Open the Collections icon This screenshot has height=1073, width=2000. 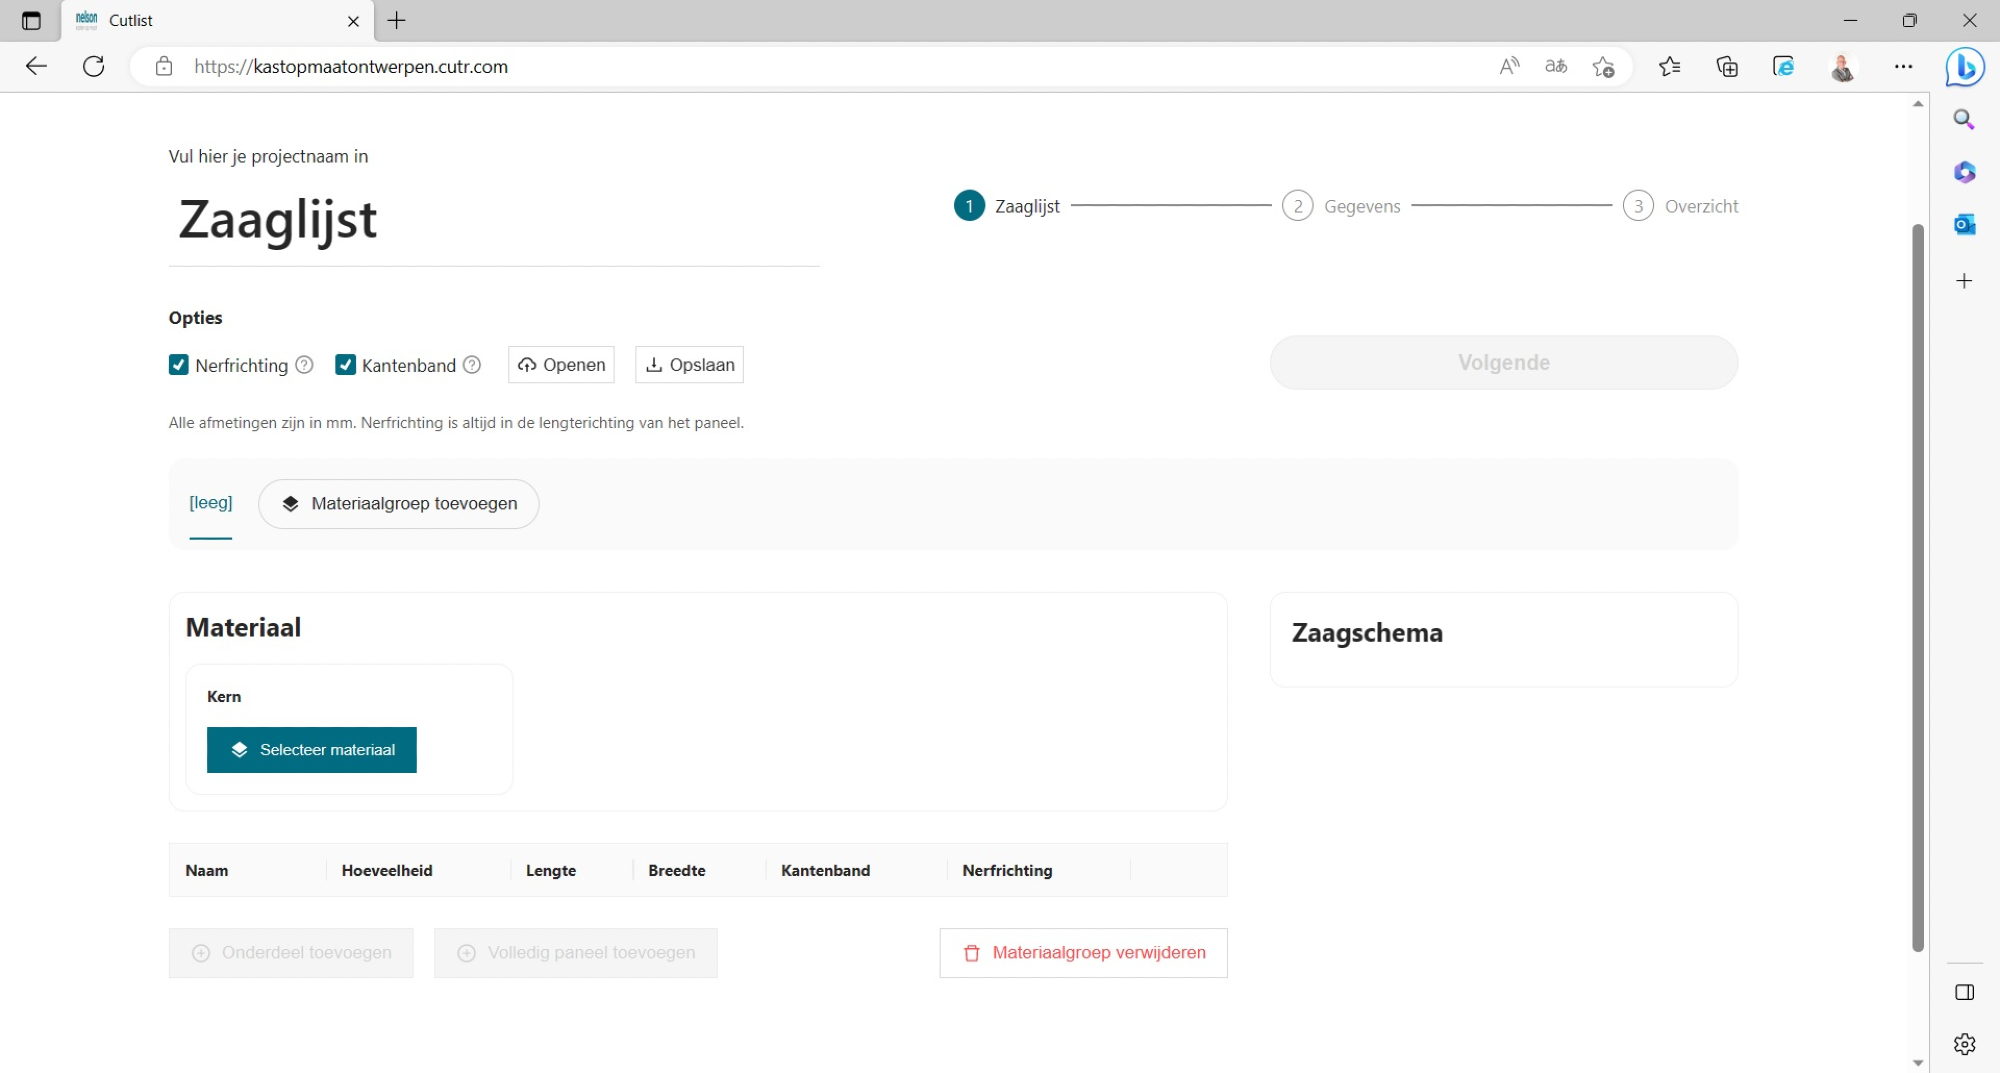[x=1727, y=66]
